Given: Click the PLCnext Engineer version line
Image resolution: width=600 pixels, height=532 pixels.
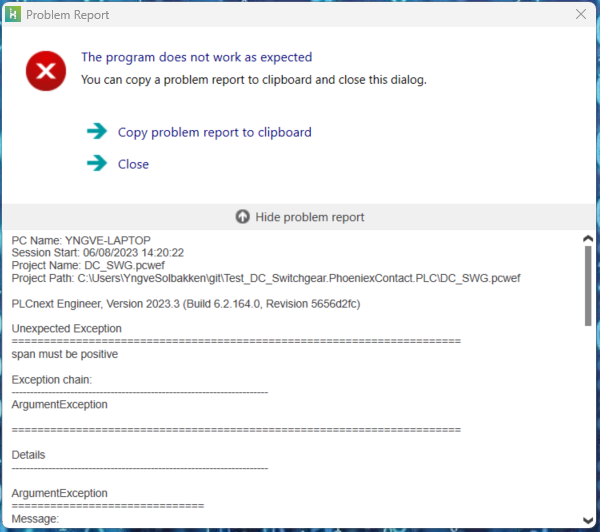Looking at the screenshot, I should pos(184,303).
